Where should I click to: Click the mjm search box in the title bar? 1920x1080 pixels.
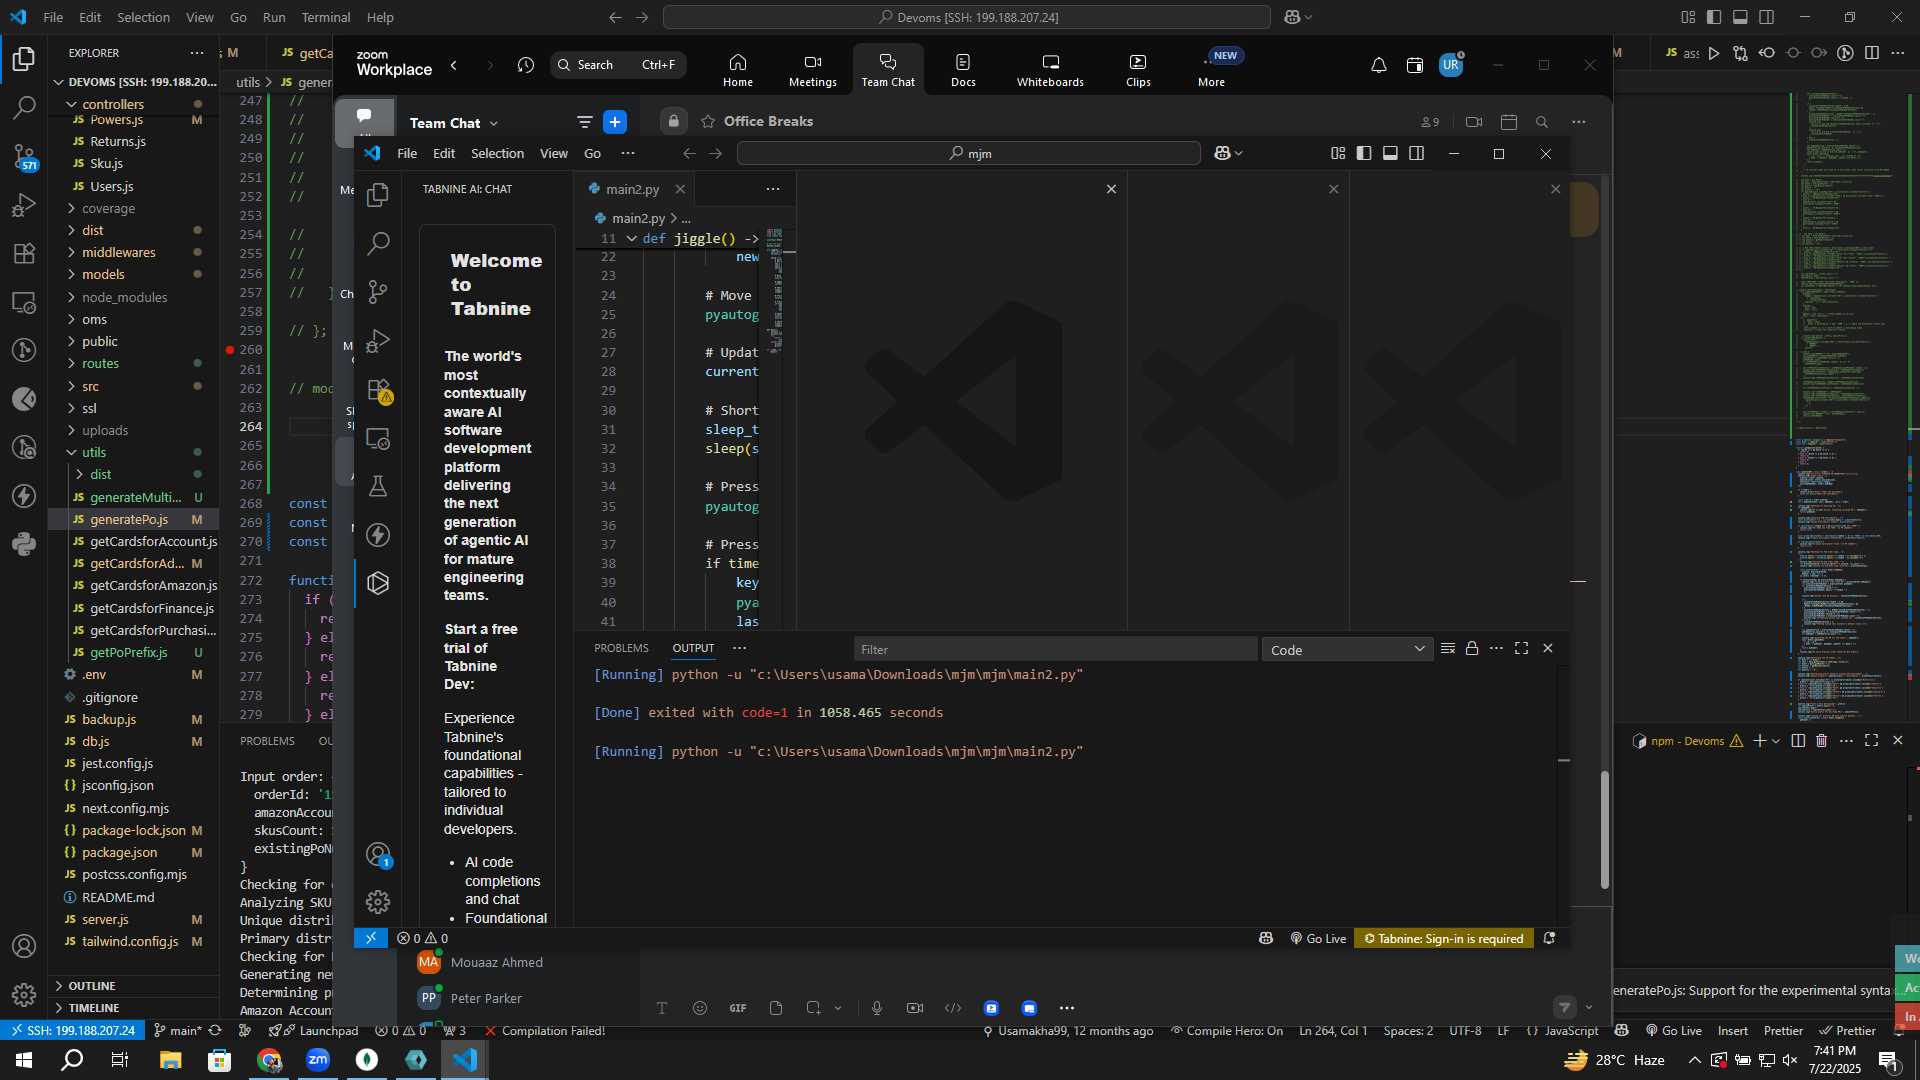click(x=968, y=153)
